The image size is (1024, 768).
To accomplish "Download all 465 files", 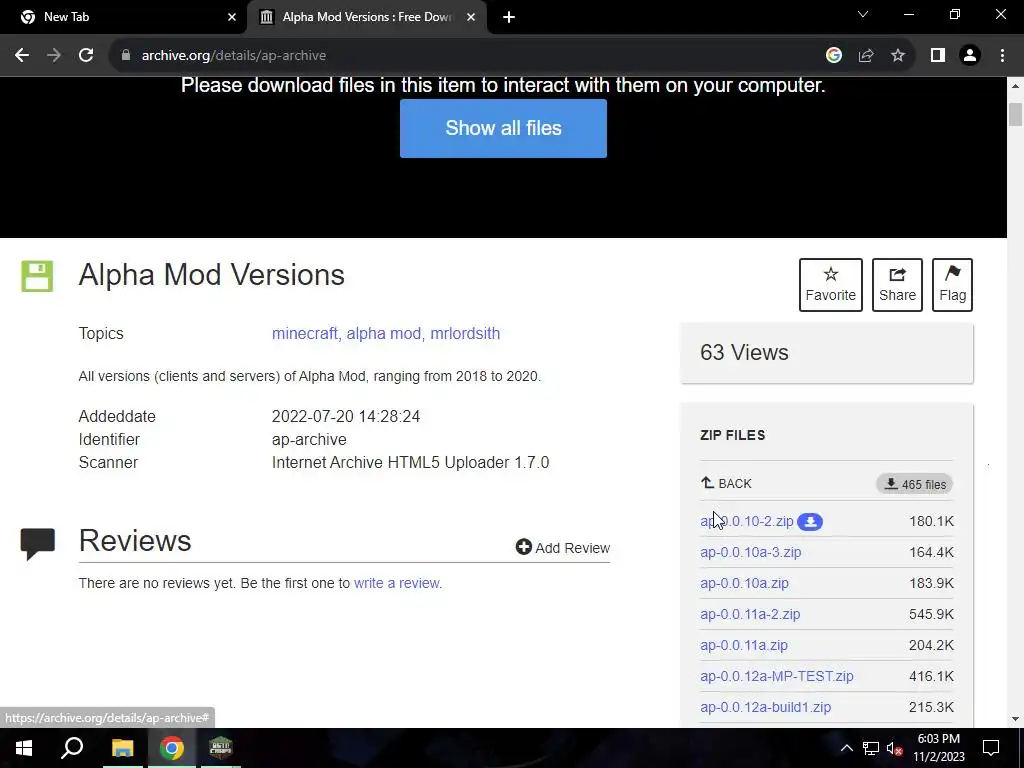I will click(914, 485).
